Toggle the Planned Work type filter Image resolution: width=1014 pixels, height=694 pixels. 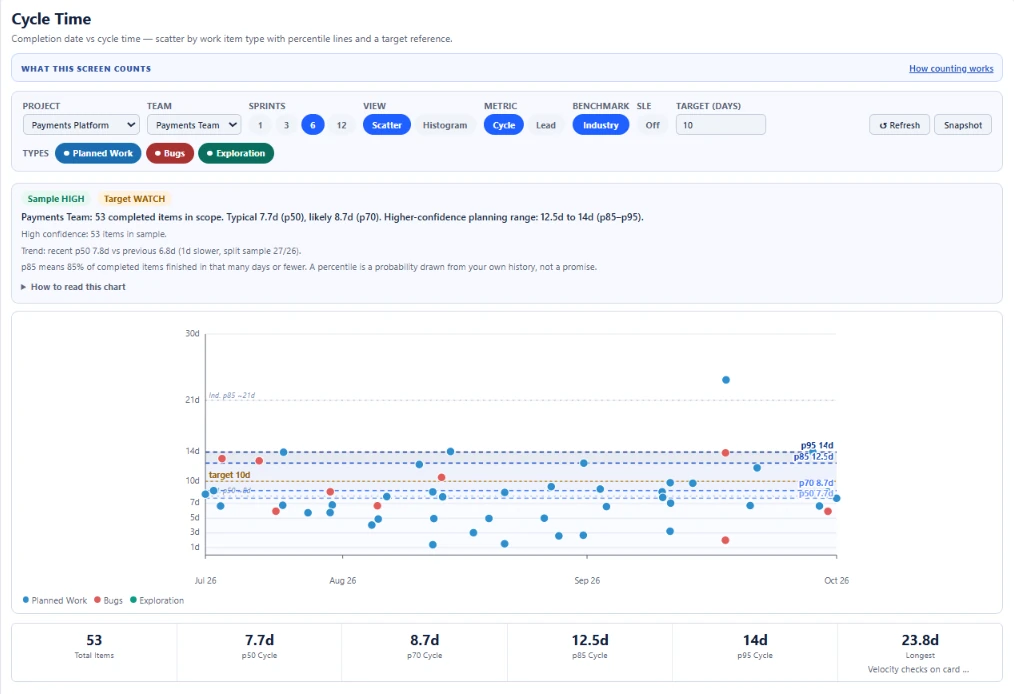[x=98, y=153]
